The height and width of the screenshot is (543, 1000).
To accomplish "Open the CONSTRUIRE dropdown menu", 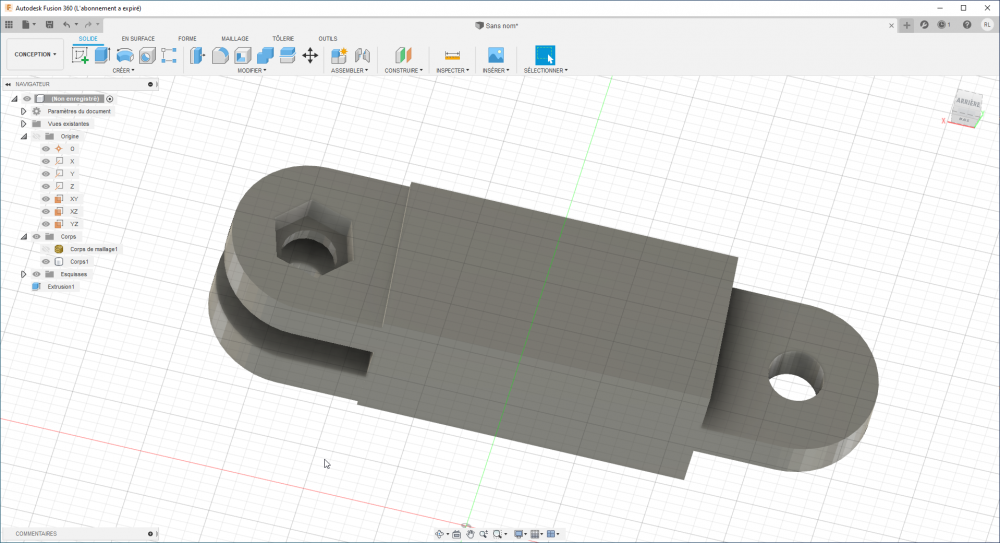I will (404, 70).
